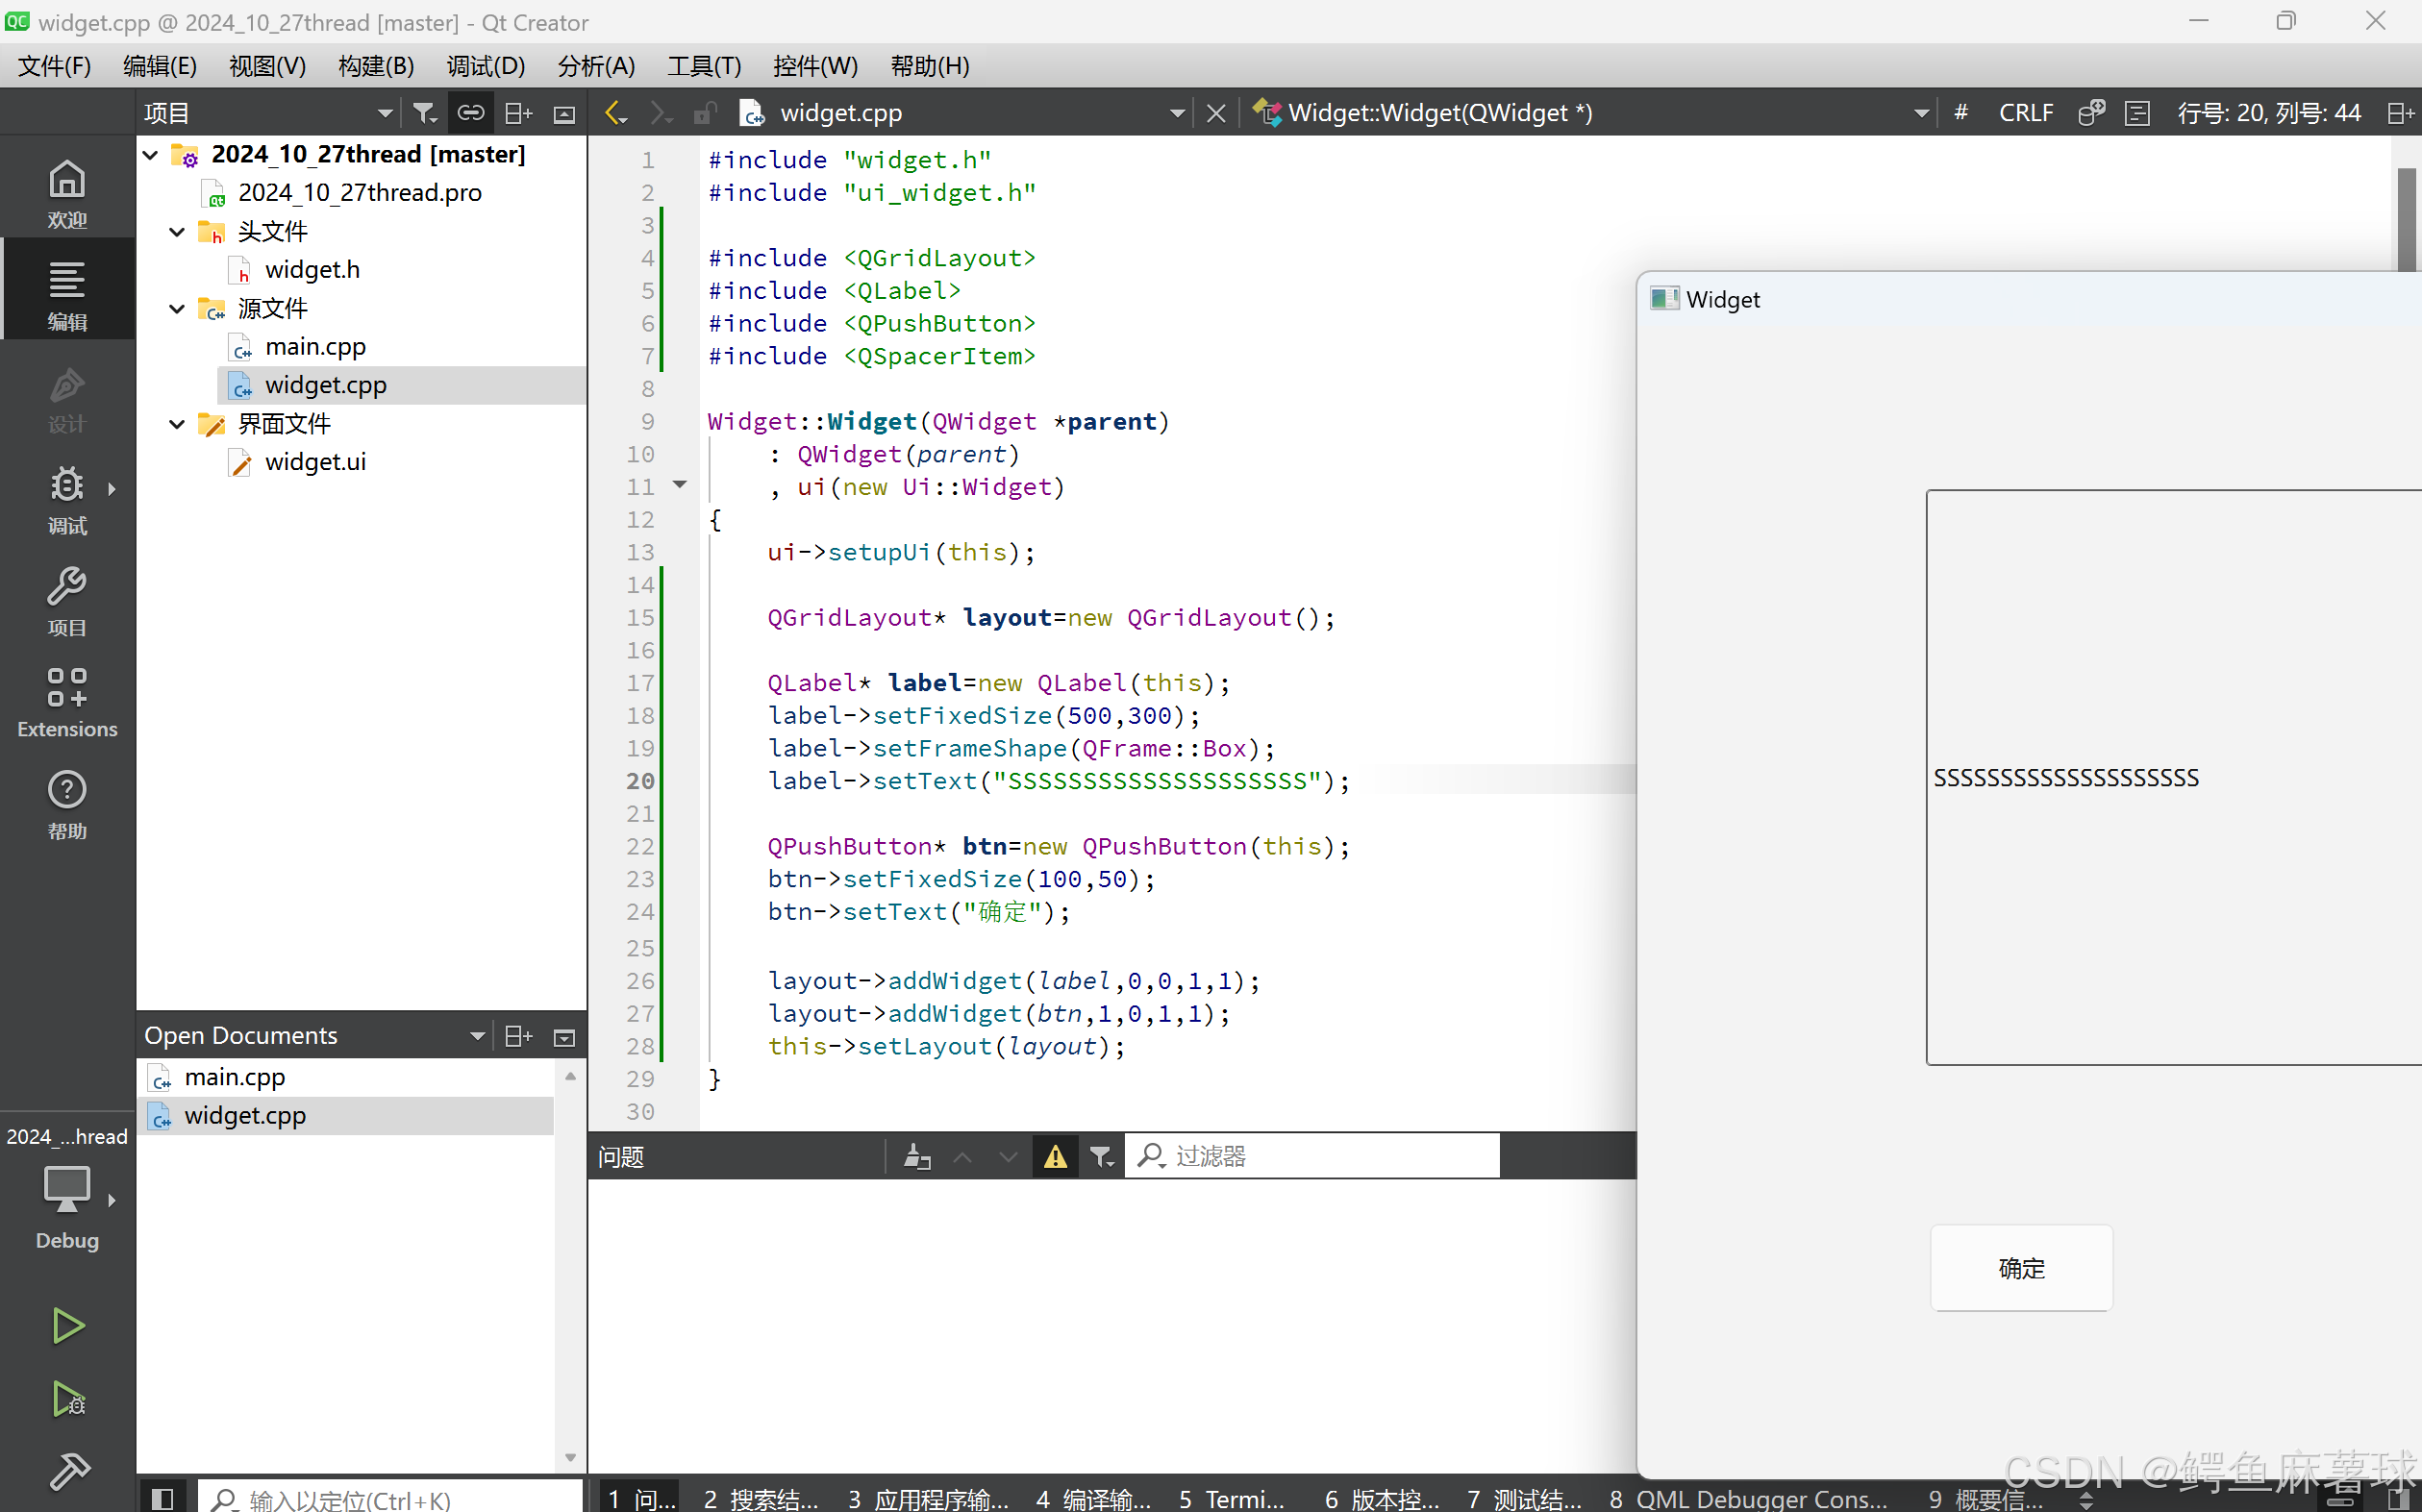Open the 编辑(E) menu
This screenshot has height=1512, width=2422.
[x=160, y=66]
